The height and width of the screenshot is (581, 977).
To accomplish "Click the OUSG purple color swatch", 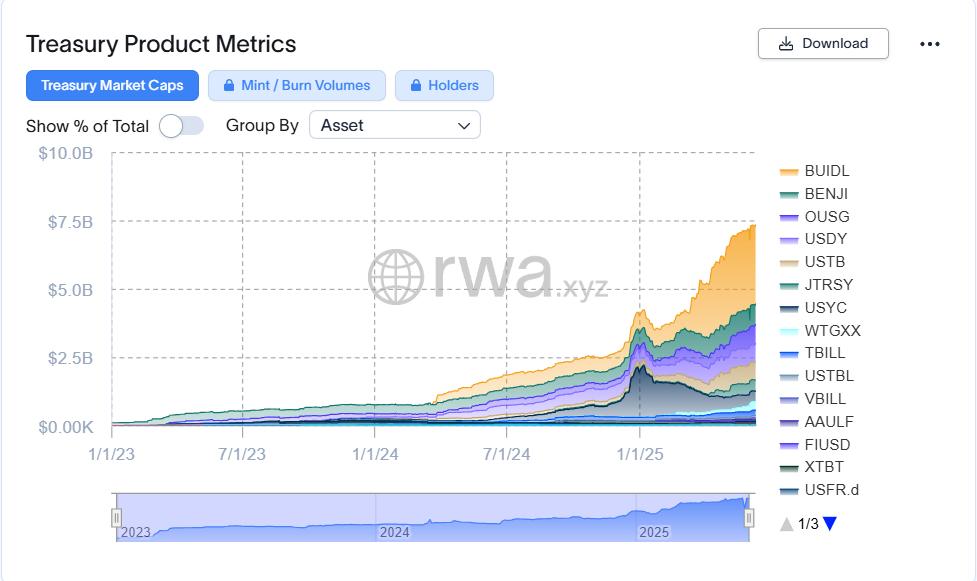I will click(x=788, y=217).
